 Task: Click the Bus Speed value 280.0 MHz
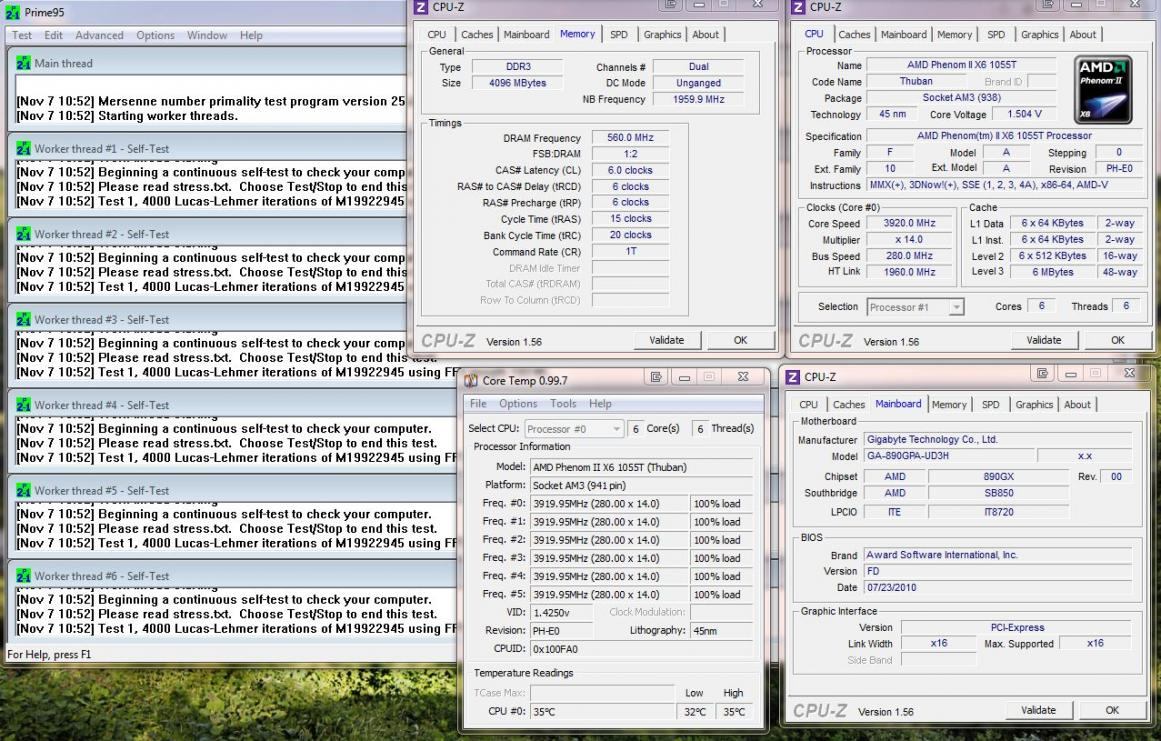(x=909, y=255)
